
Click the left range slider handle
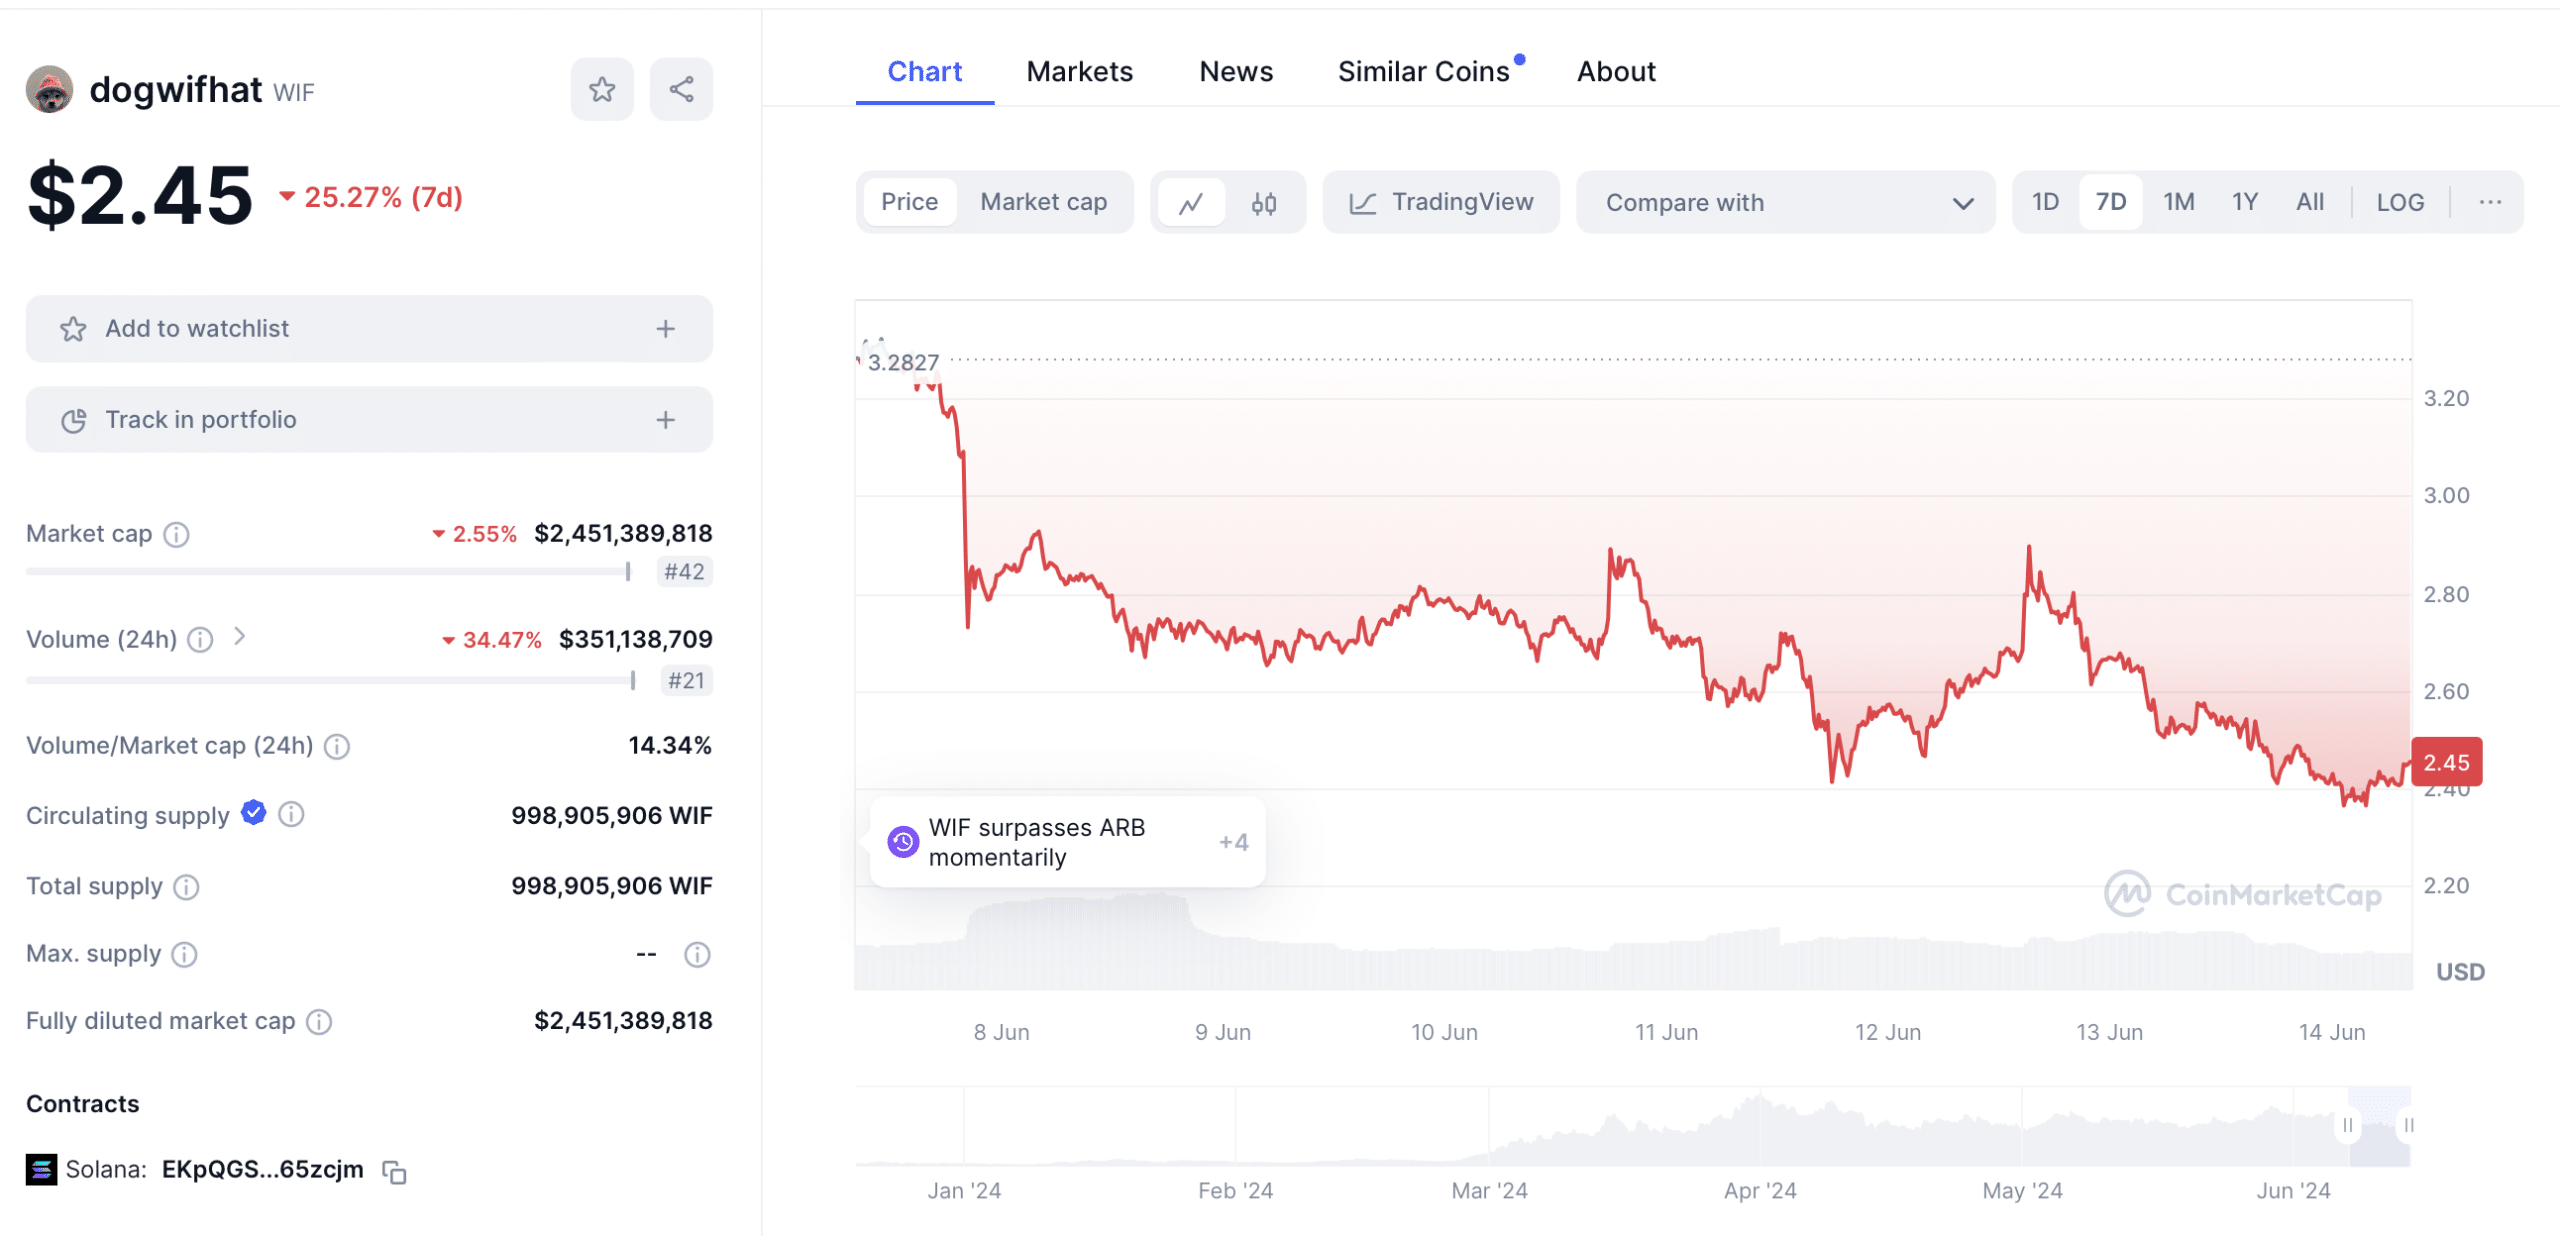(x=2347, y=1126)
